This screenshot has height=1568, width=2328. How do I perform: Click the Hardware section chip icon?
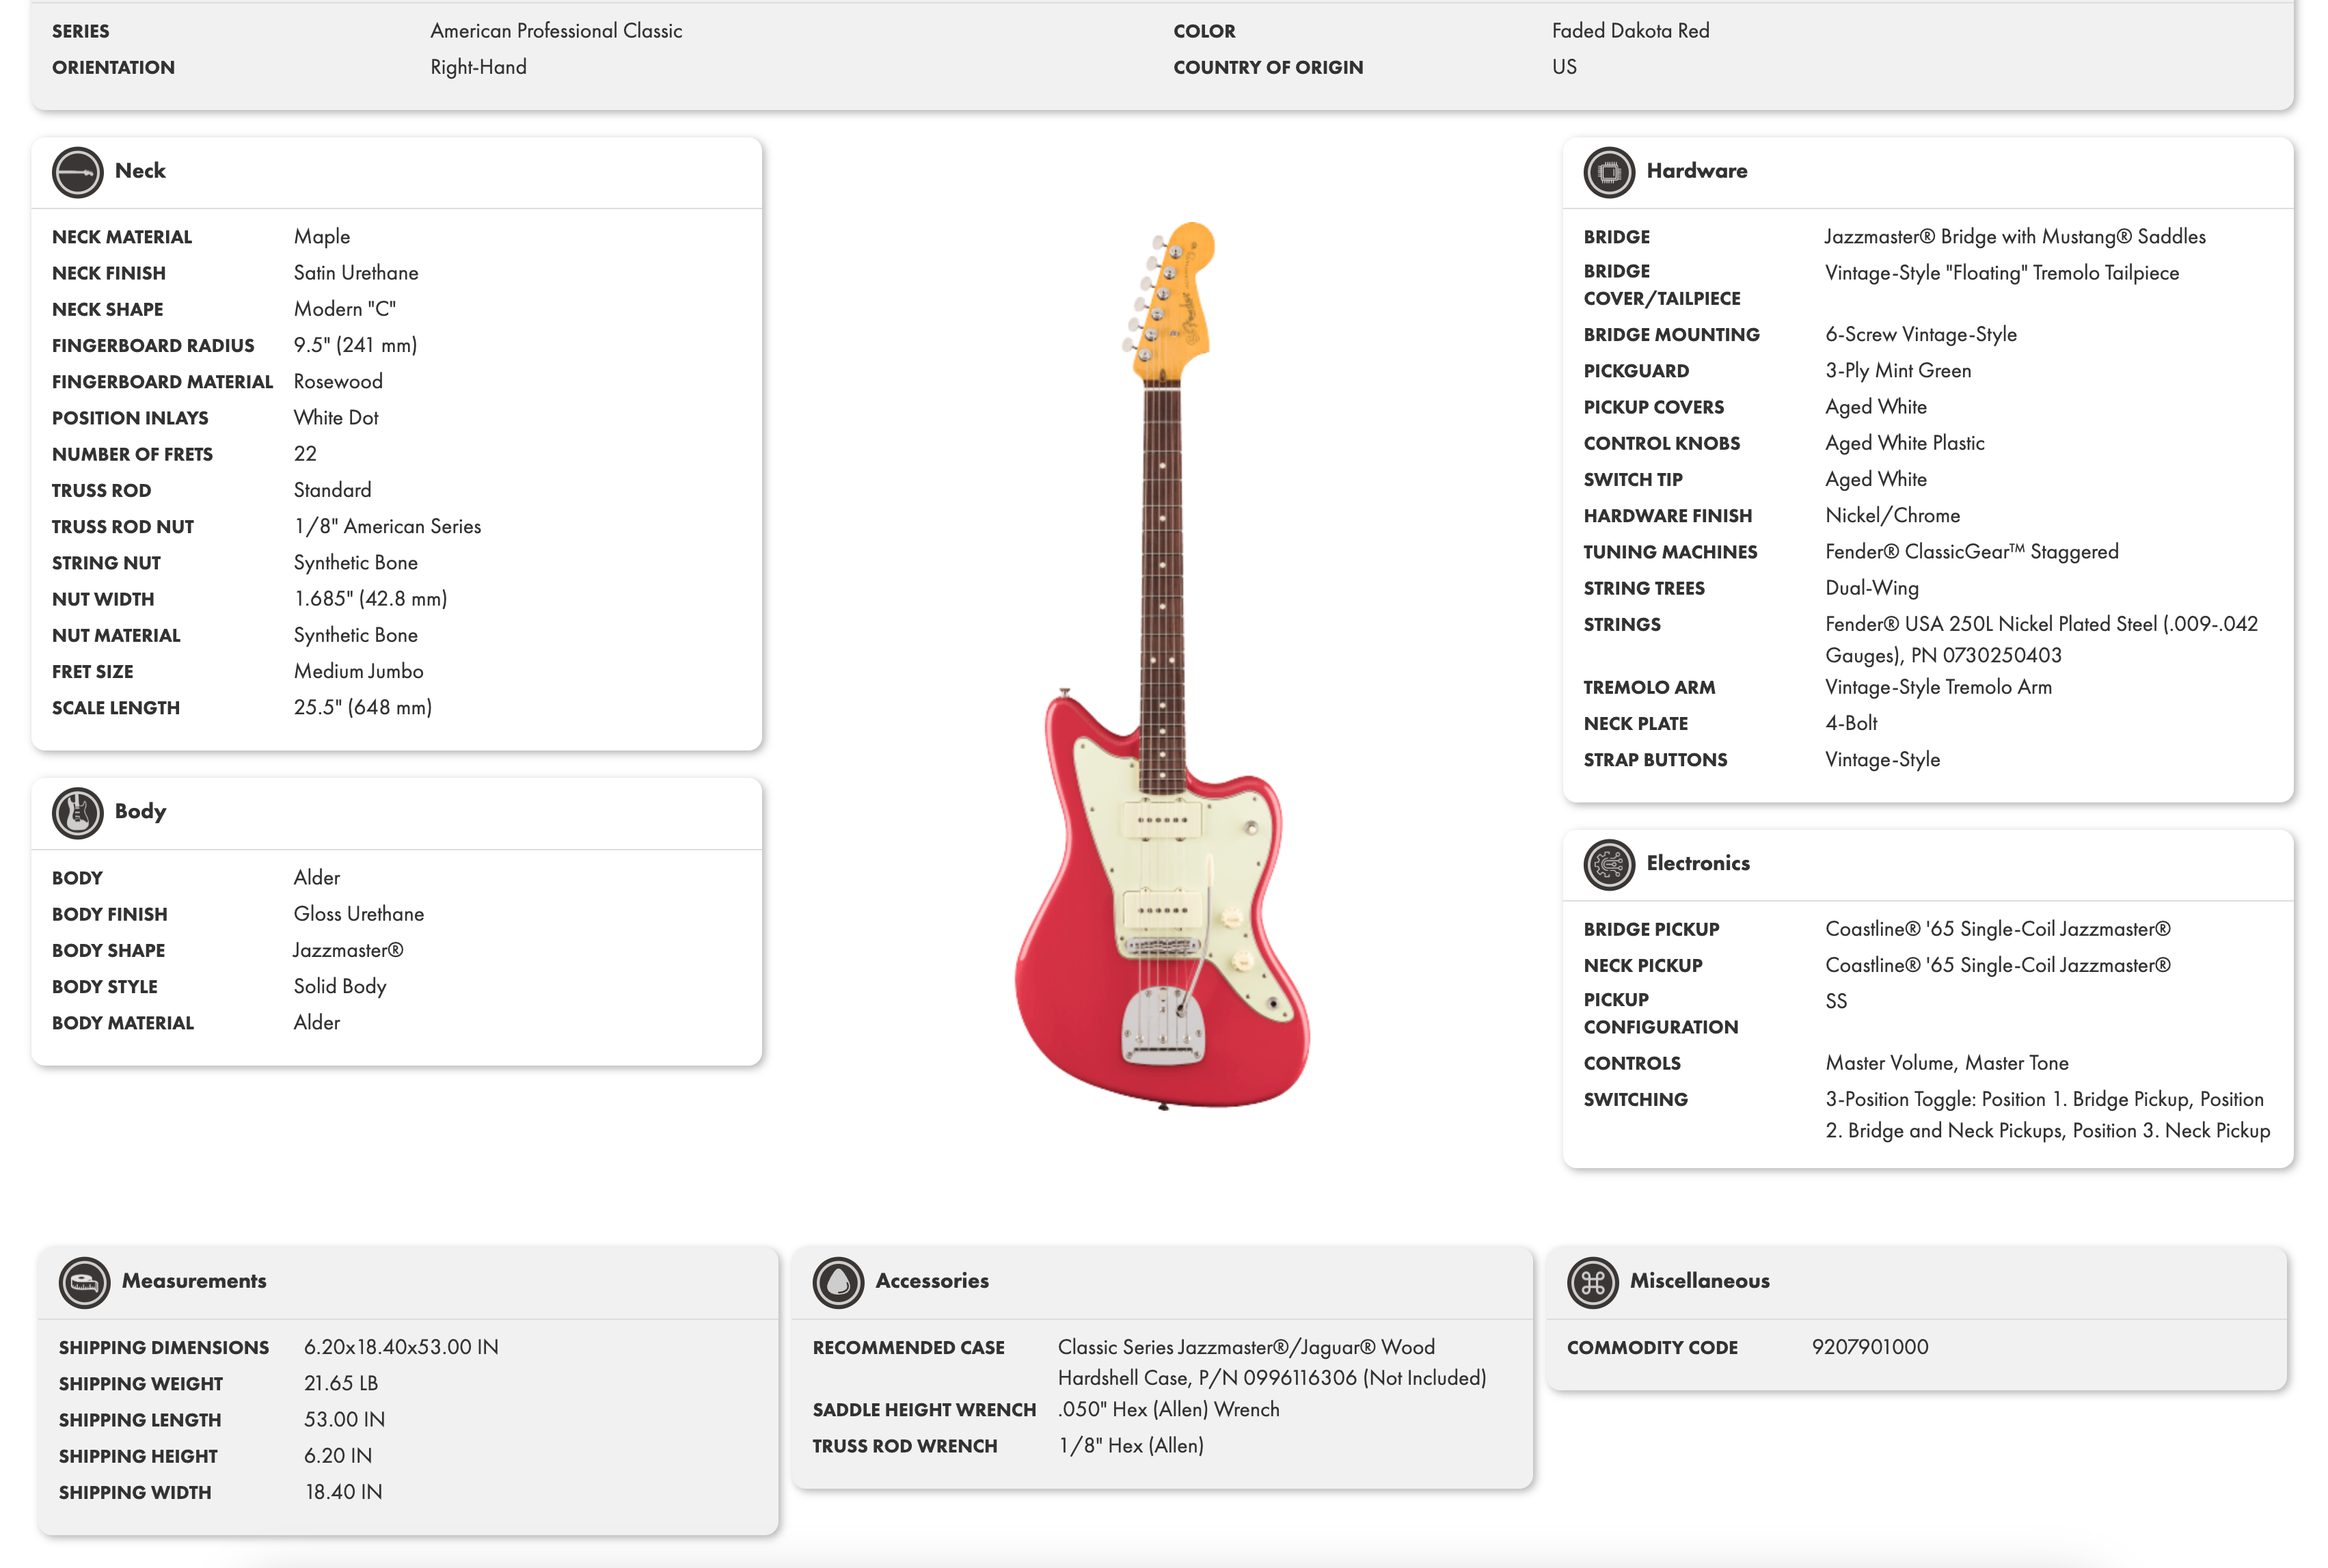coord(1608,172)
